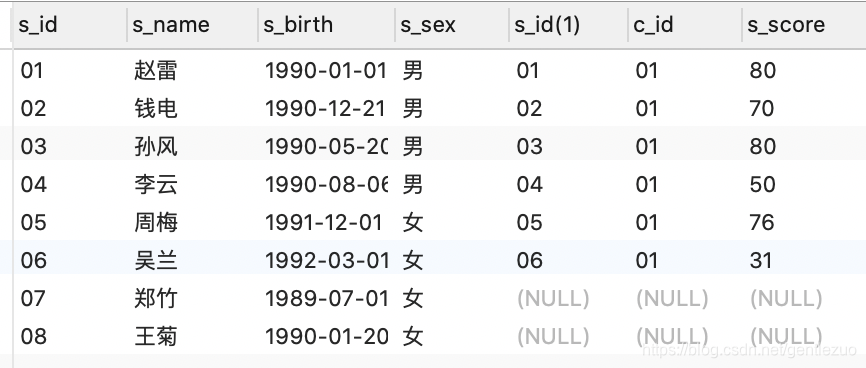Click s_sex cell 女 in 周梅 row

(x=413, y=222)
